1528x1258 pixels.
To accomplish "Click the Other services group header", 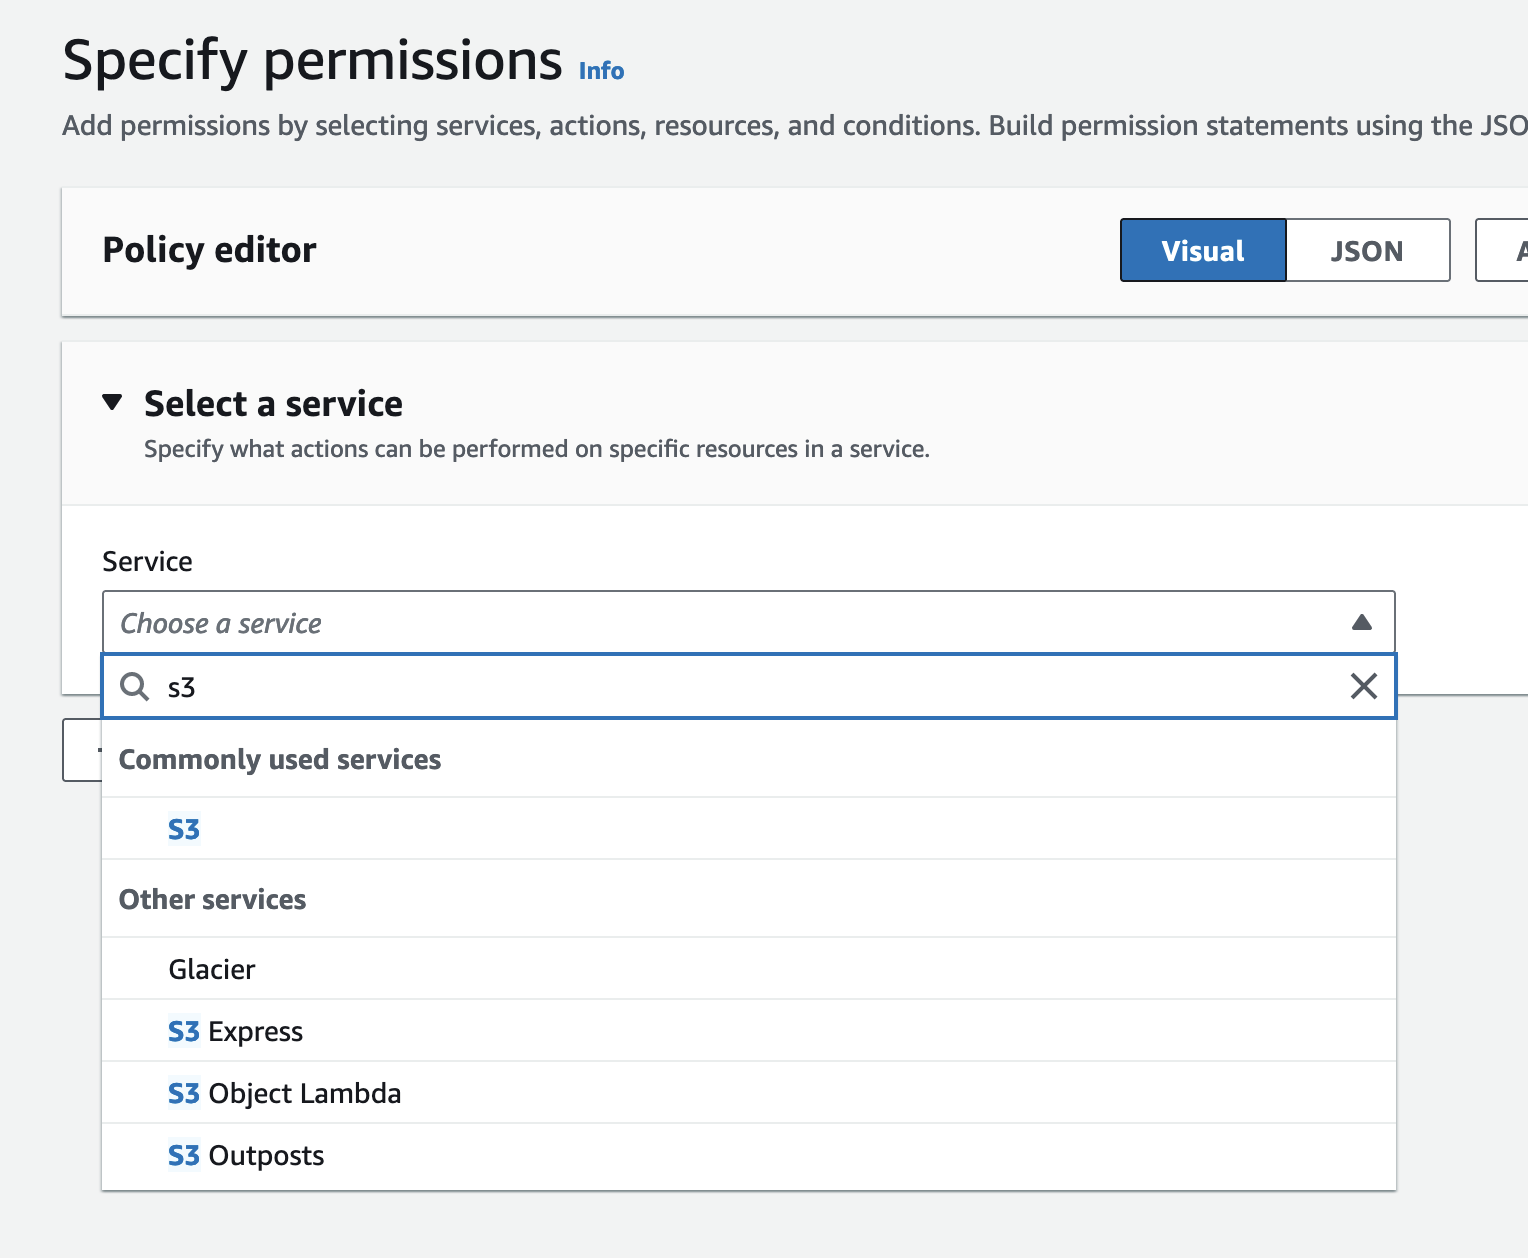I will (213, 899).
